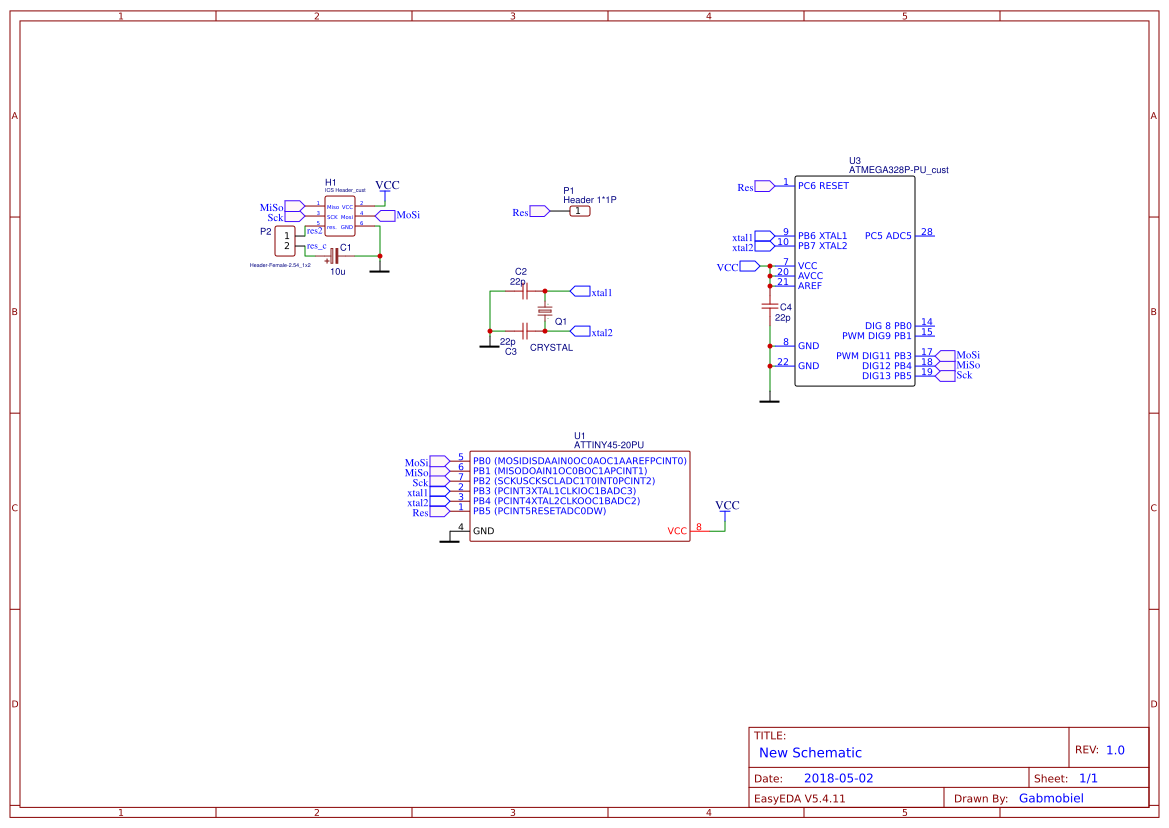Viewport: 1169px width, 828px height.
Task: Select the ATMEGA328P-PU microcontroller symbol U3
Action: [x=855, y=280]
